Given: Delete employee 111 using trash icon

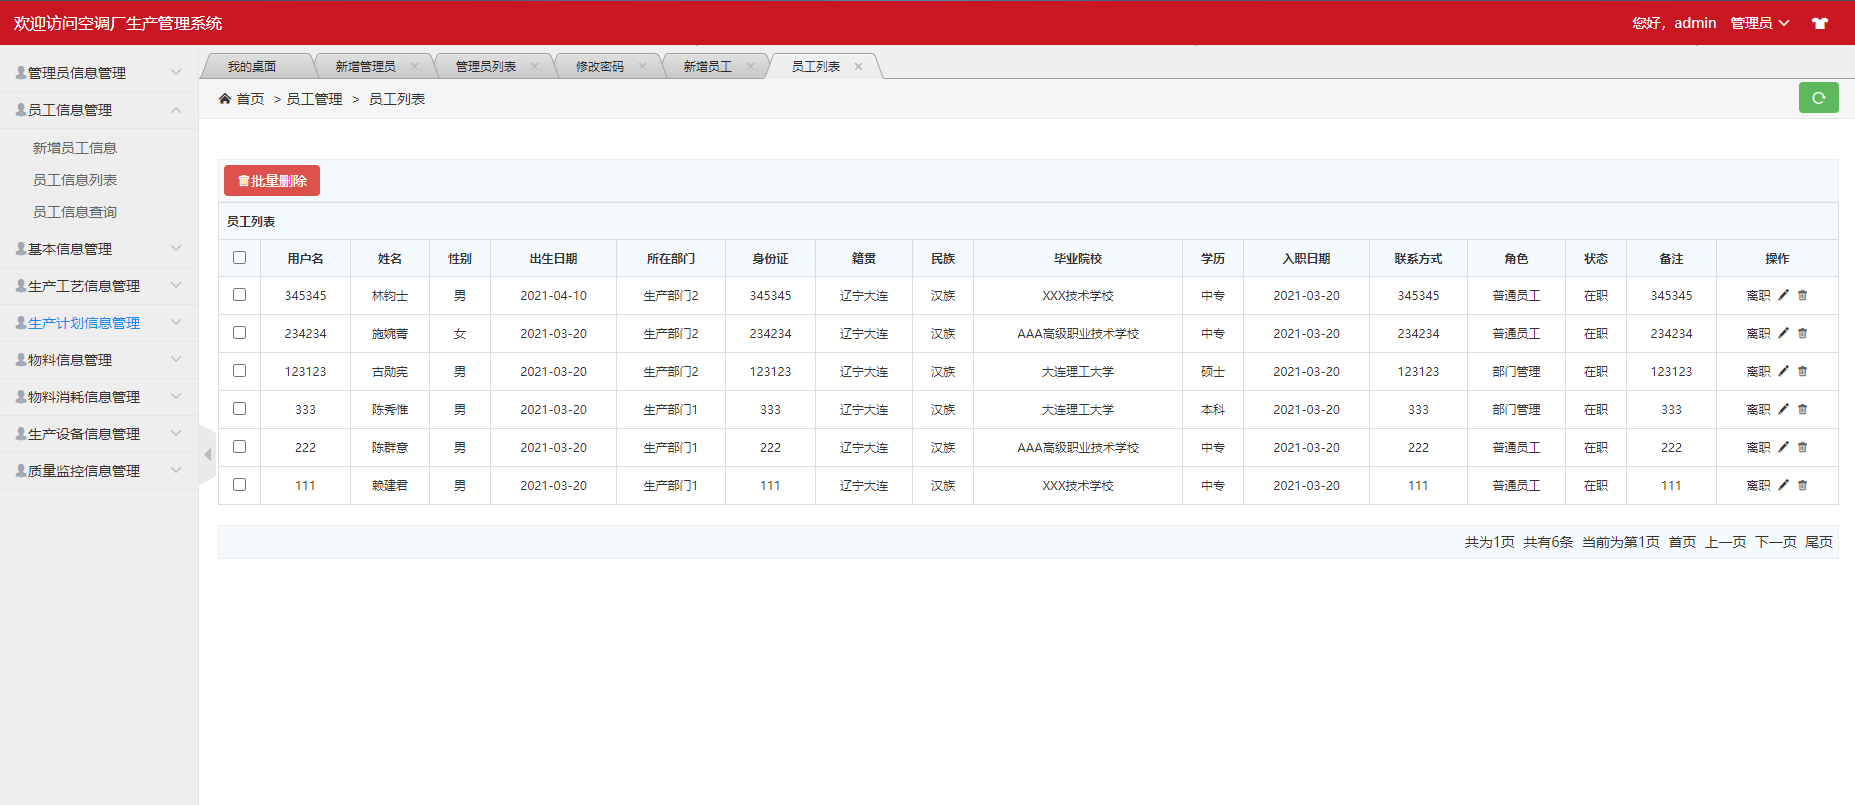Looking at the screenshot, I should (x=1803, y=485).
